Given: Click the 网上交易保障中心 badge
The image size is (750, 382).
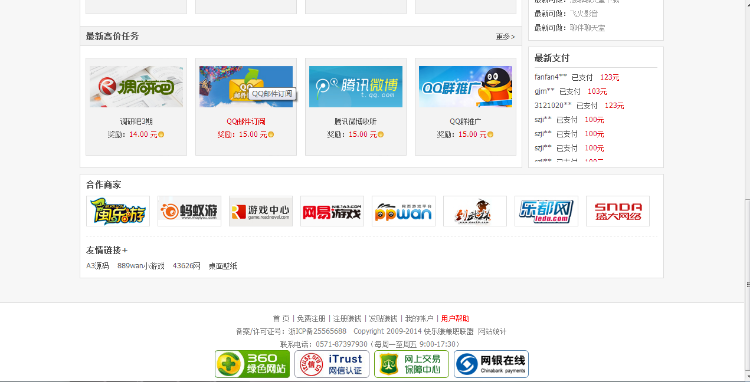Looking at the screenshot, I should point(411,364).
